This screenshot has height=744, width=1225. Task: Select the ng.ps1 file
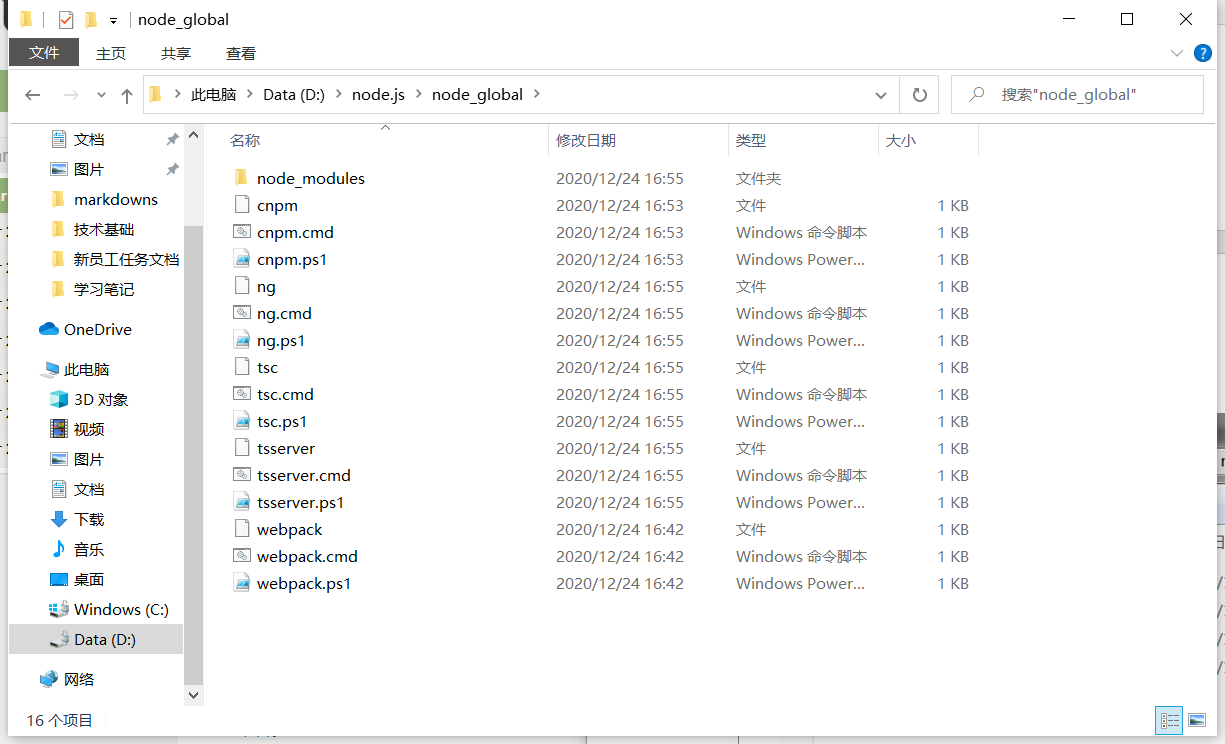point(281,340)
